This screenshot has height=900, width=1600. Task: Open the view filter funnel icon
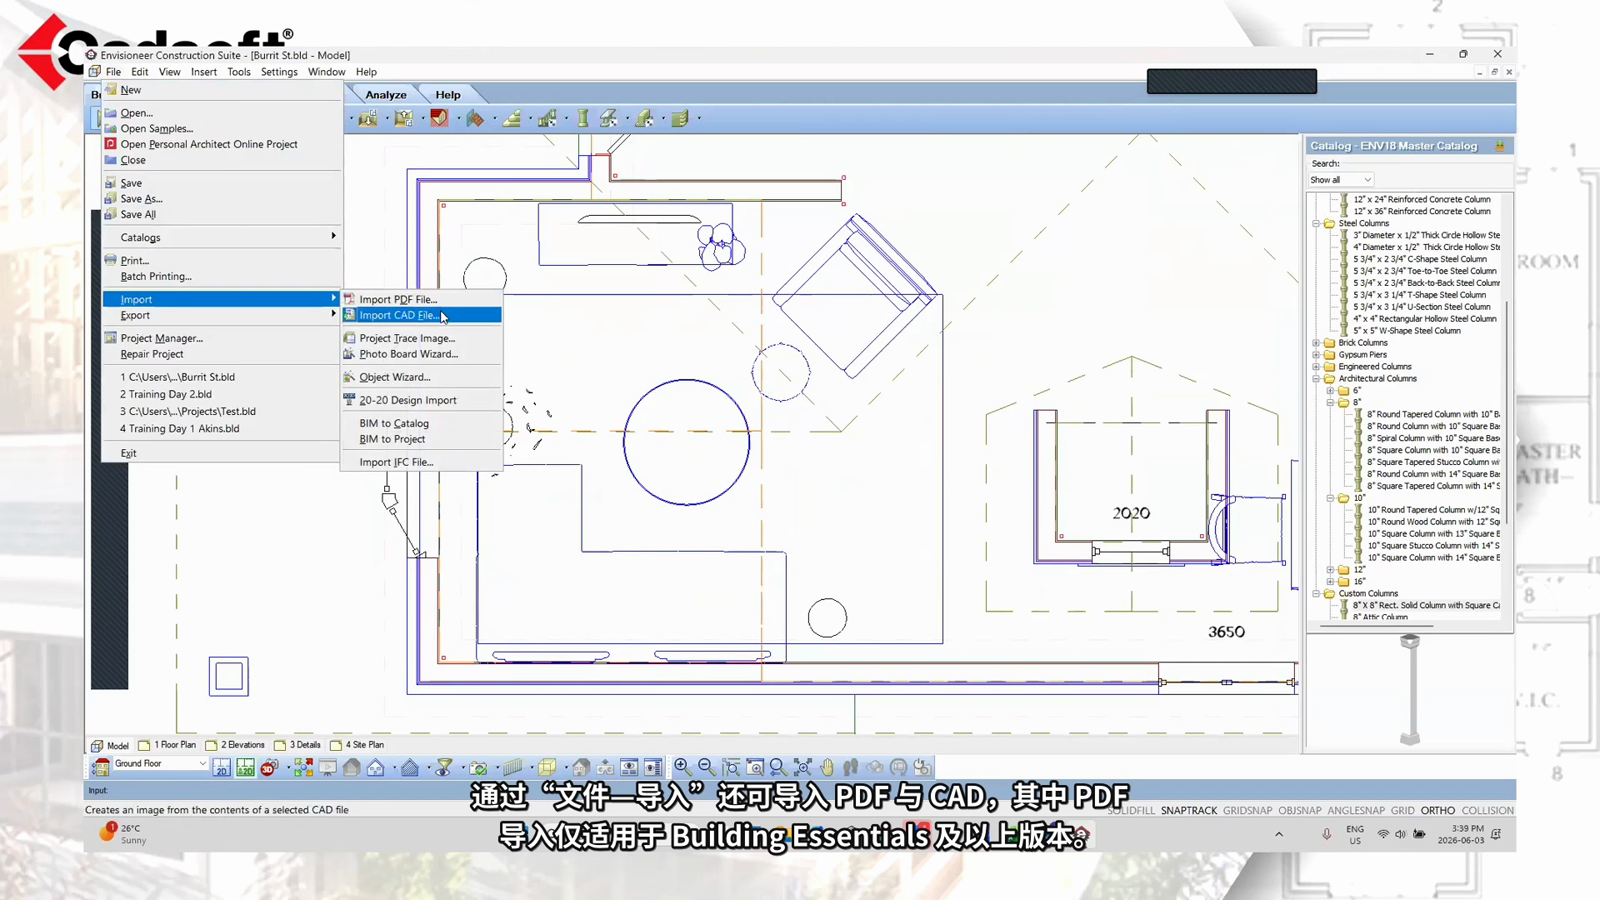[x=444, y=767]
